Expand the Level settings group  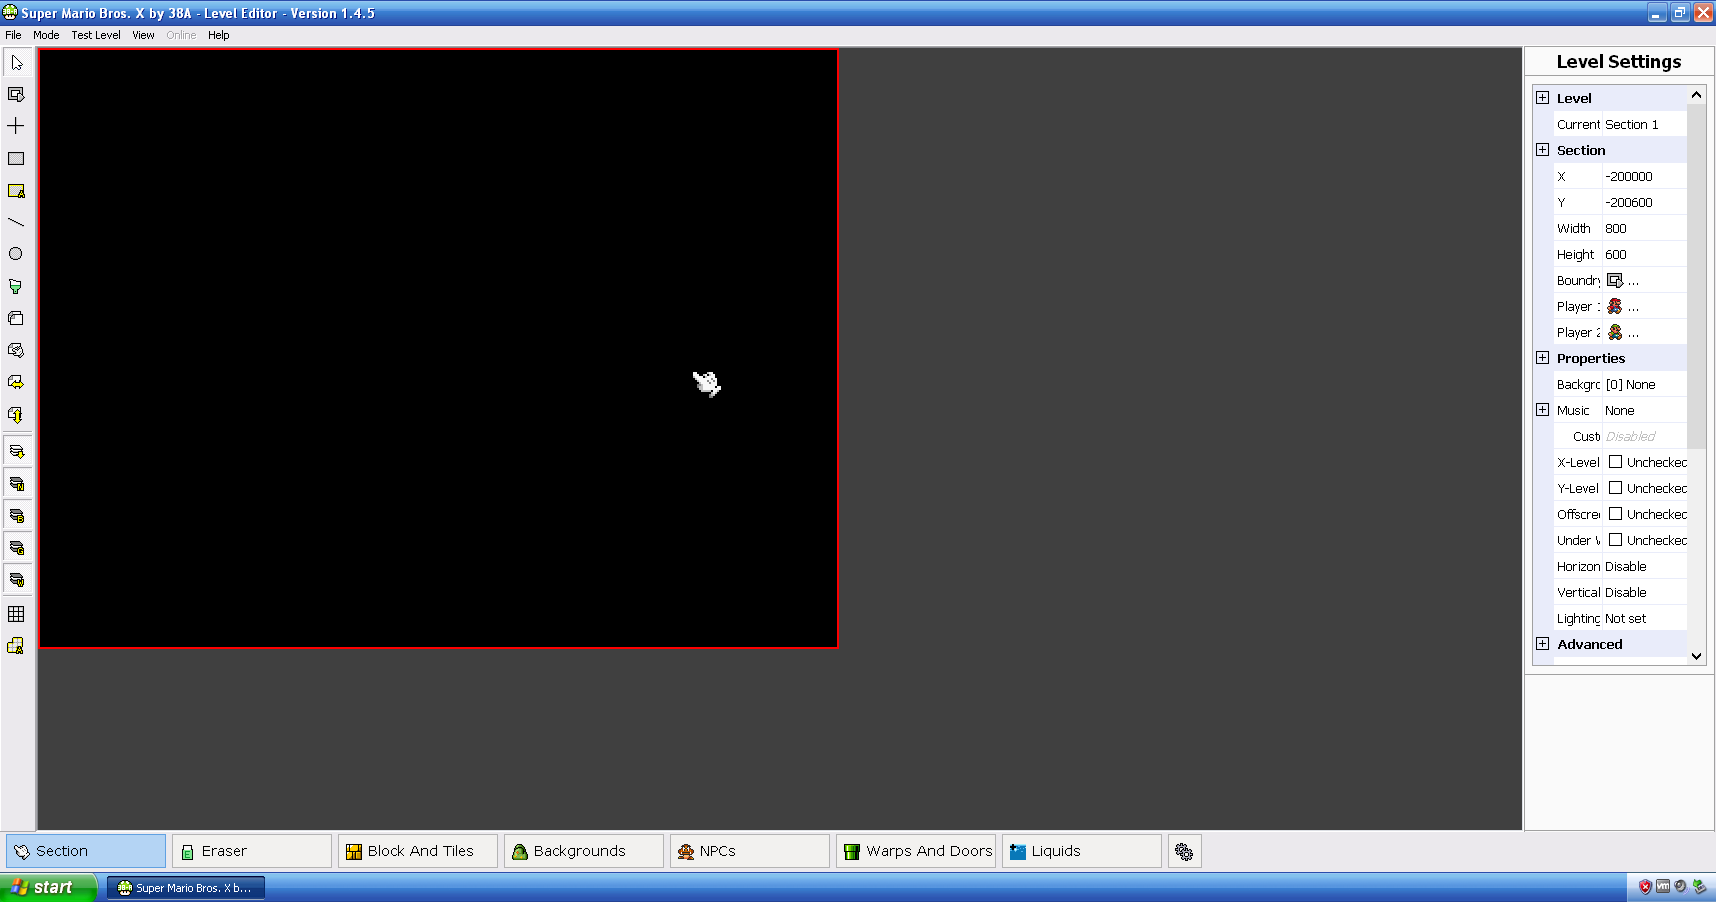1542,97
